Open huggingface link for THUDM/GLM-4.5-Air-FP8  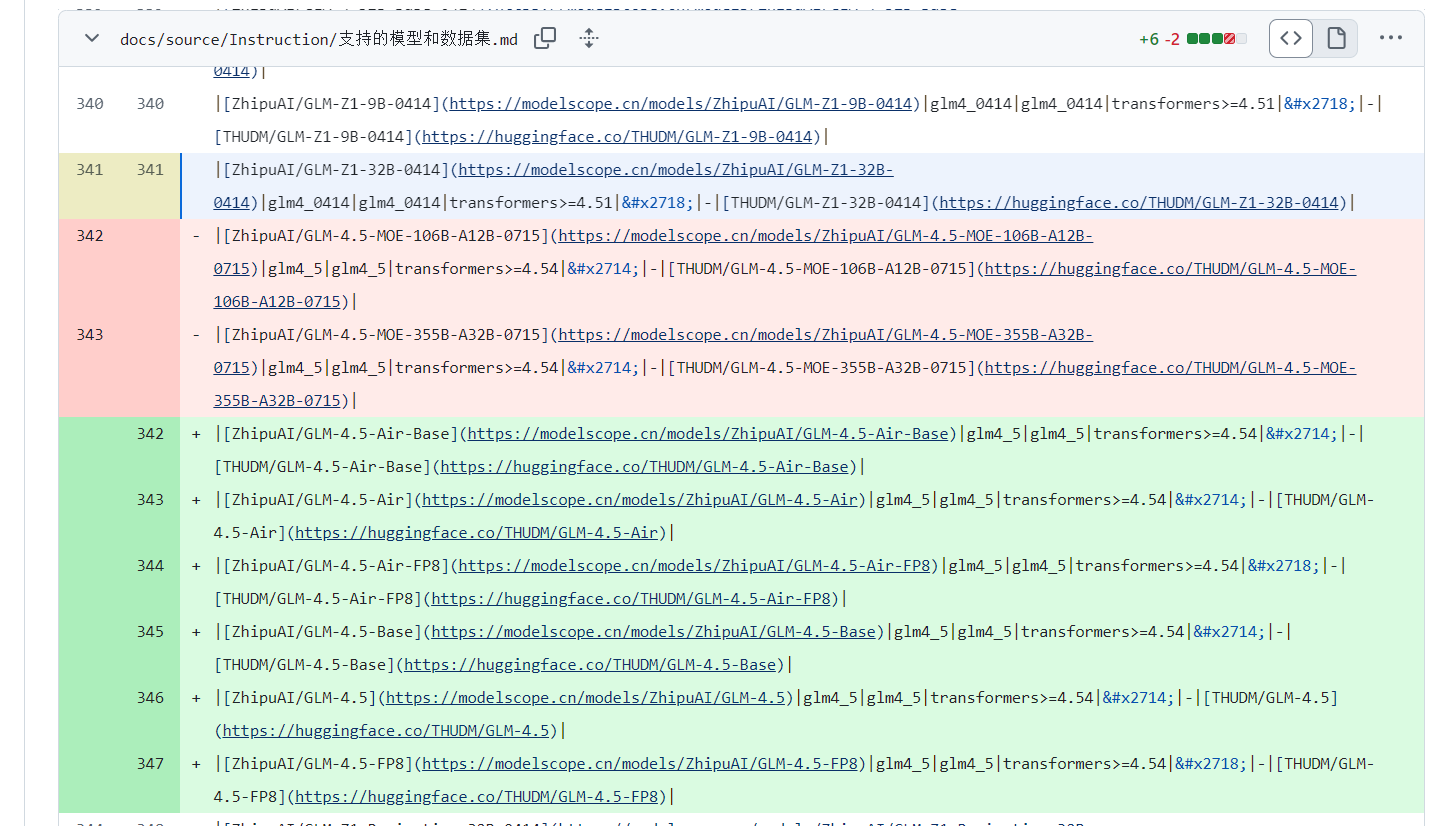point(631,599)
